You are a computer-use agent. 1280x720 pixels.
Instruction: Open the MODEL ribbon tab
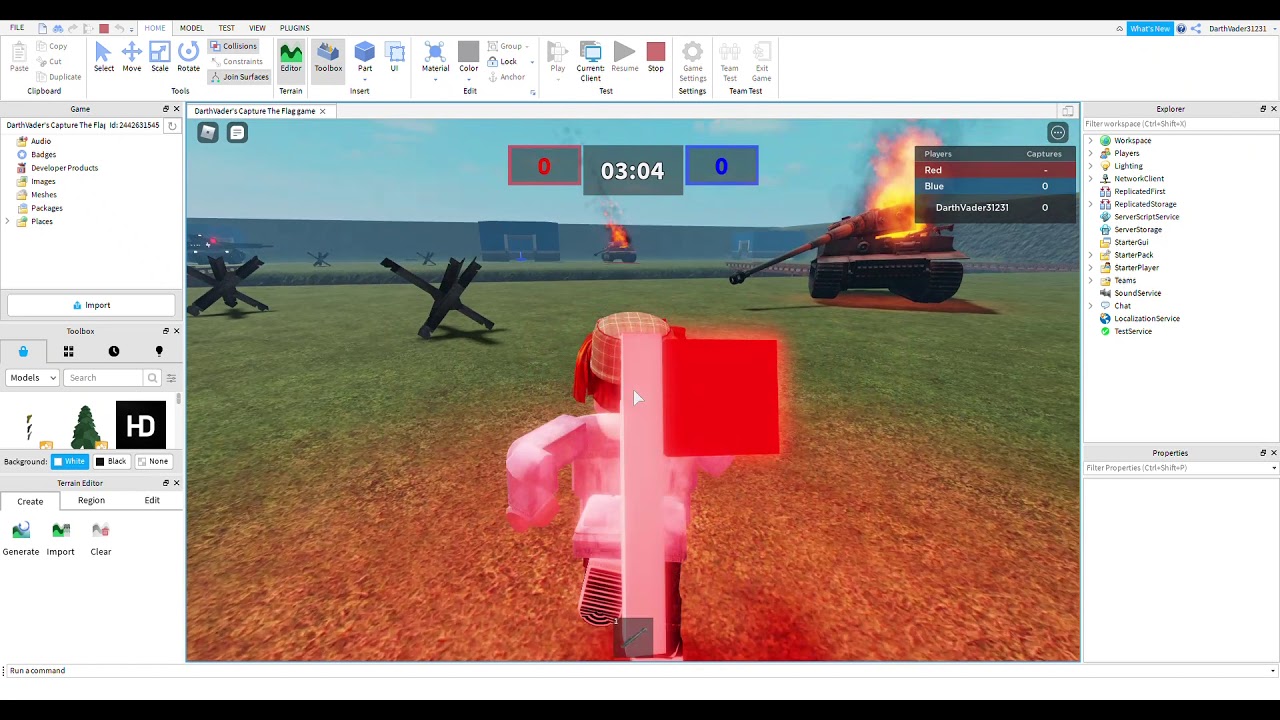pyautogui.click(x=191, y=28)
